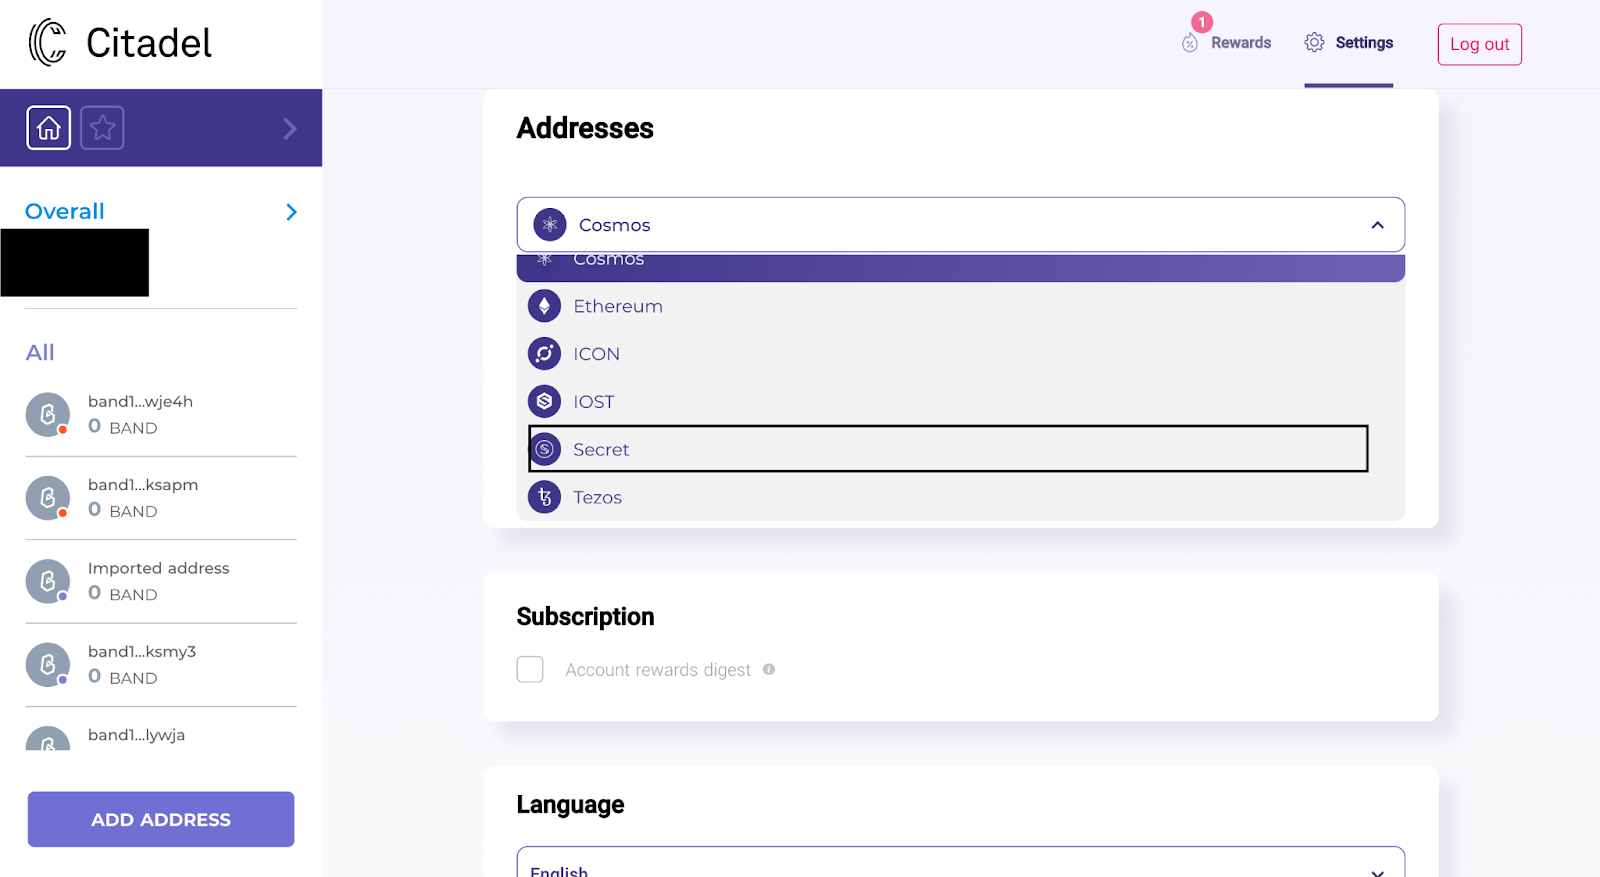The image size is (1600, 877).
Task: Click the Rewards notification icon
Action: 1190,43
